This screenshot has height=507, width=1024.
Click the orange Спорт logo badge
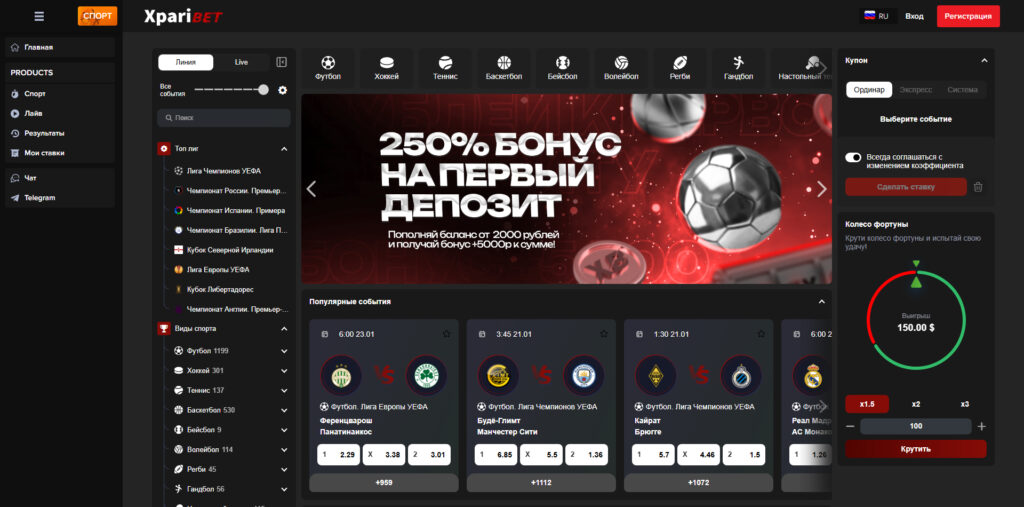(97, 16)
